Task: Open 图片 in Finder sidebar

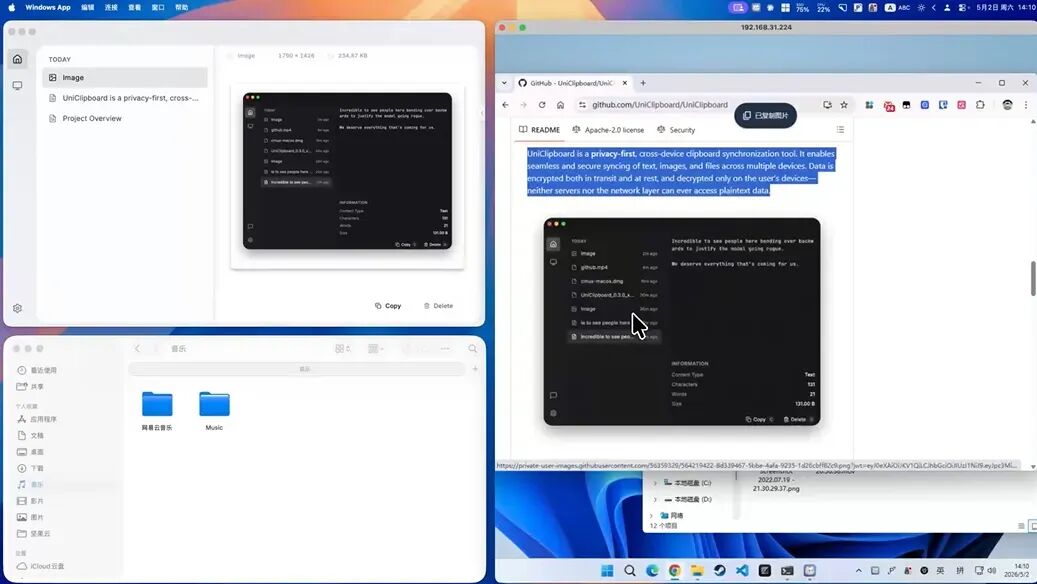Action: tap(31, 517)
